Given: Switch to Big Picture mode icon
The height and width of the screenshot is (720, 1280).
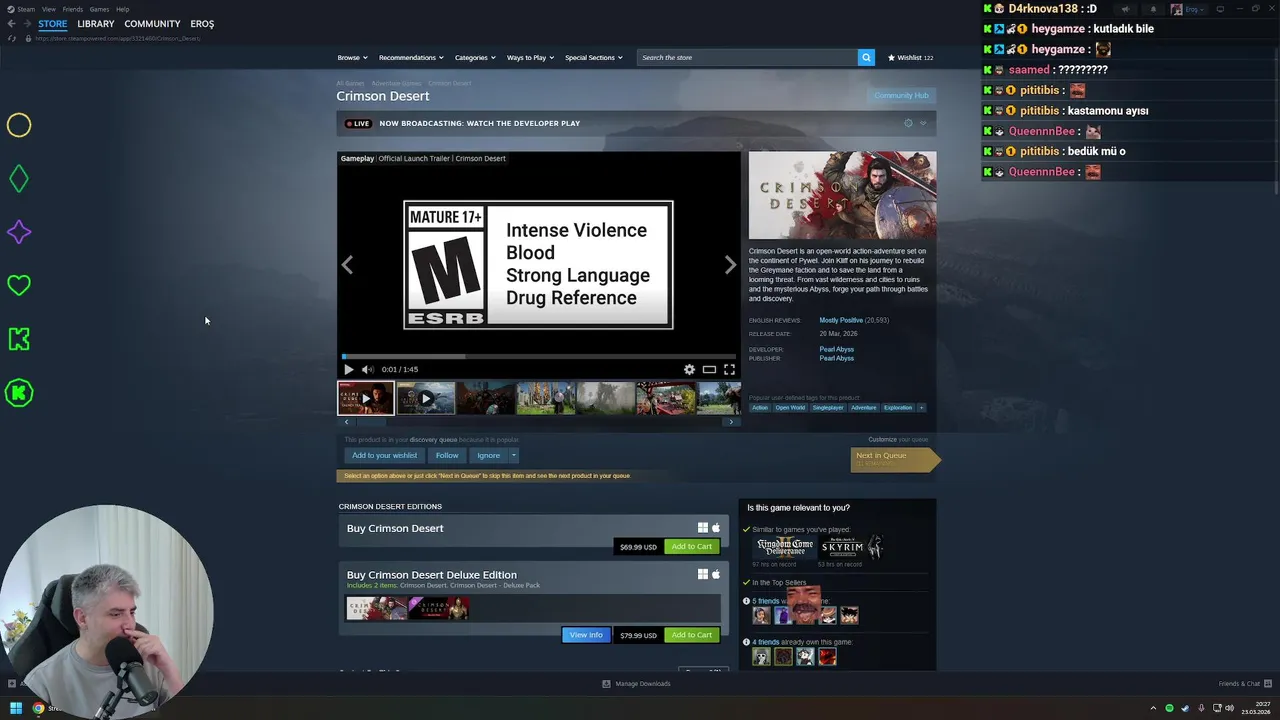Looking at the screenshot, I should pos(1220,9).
